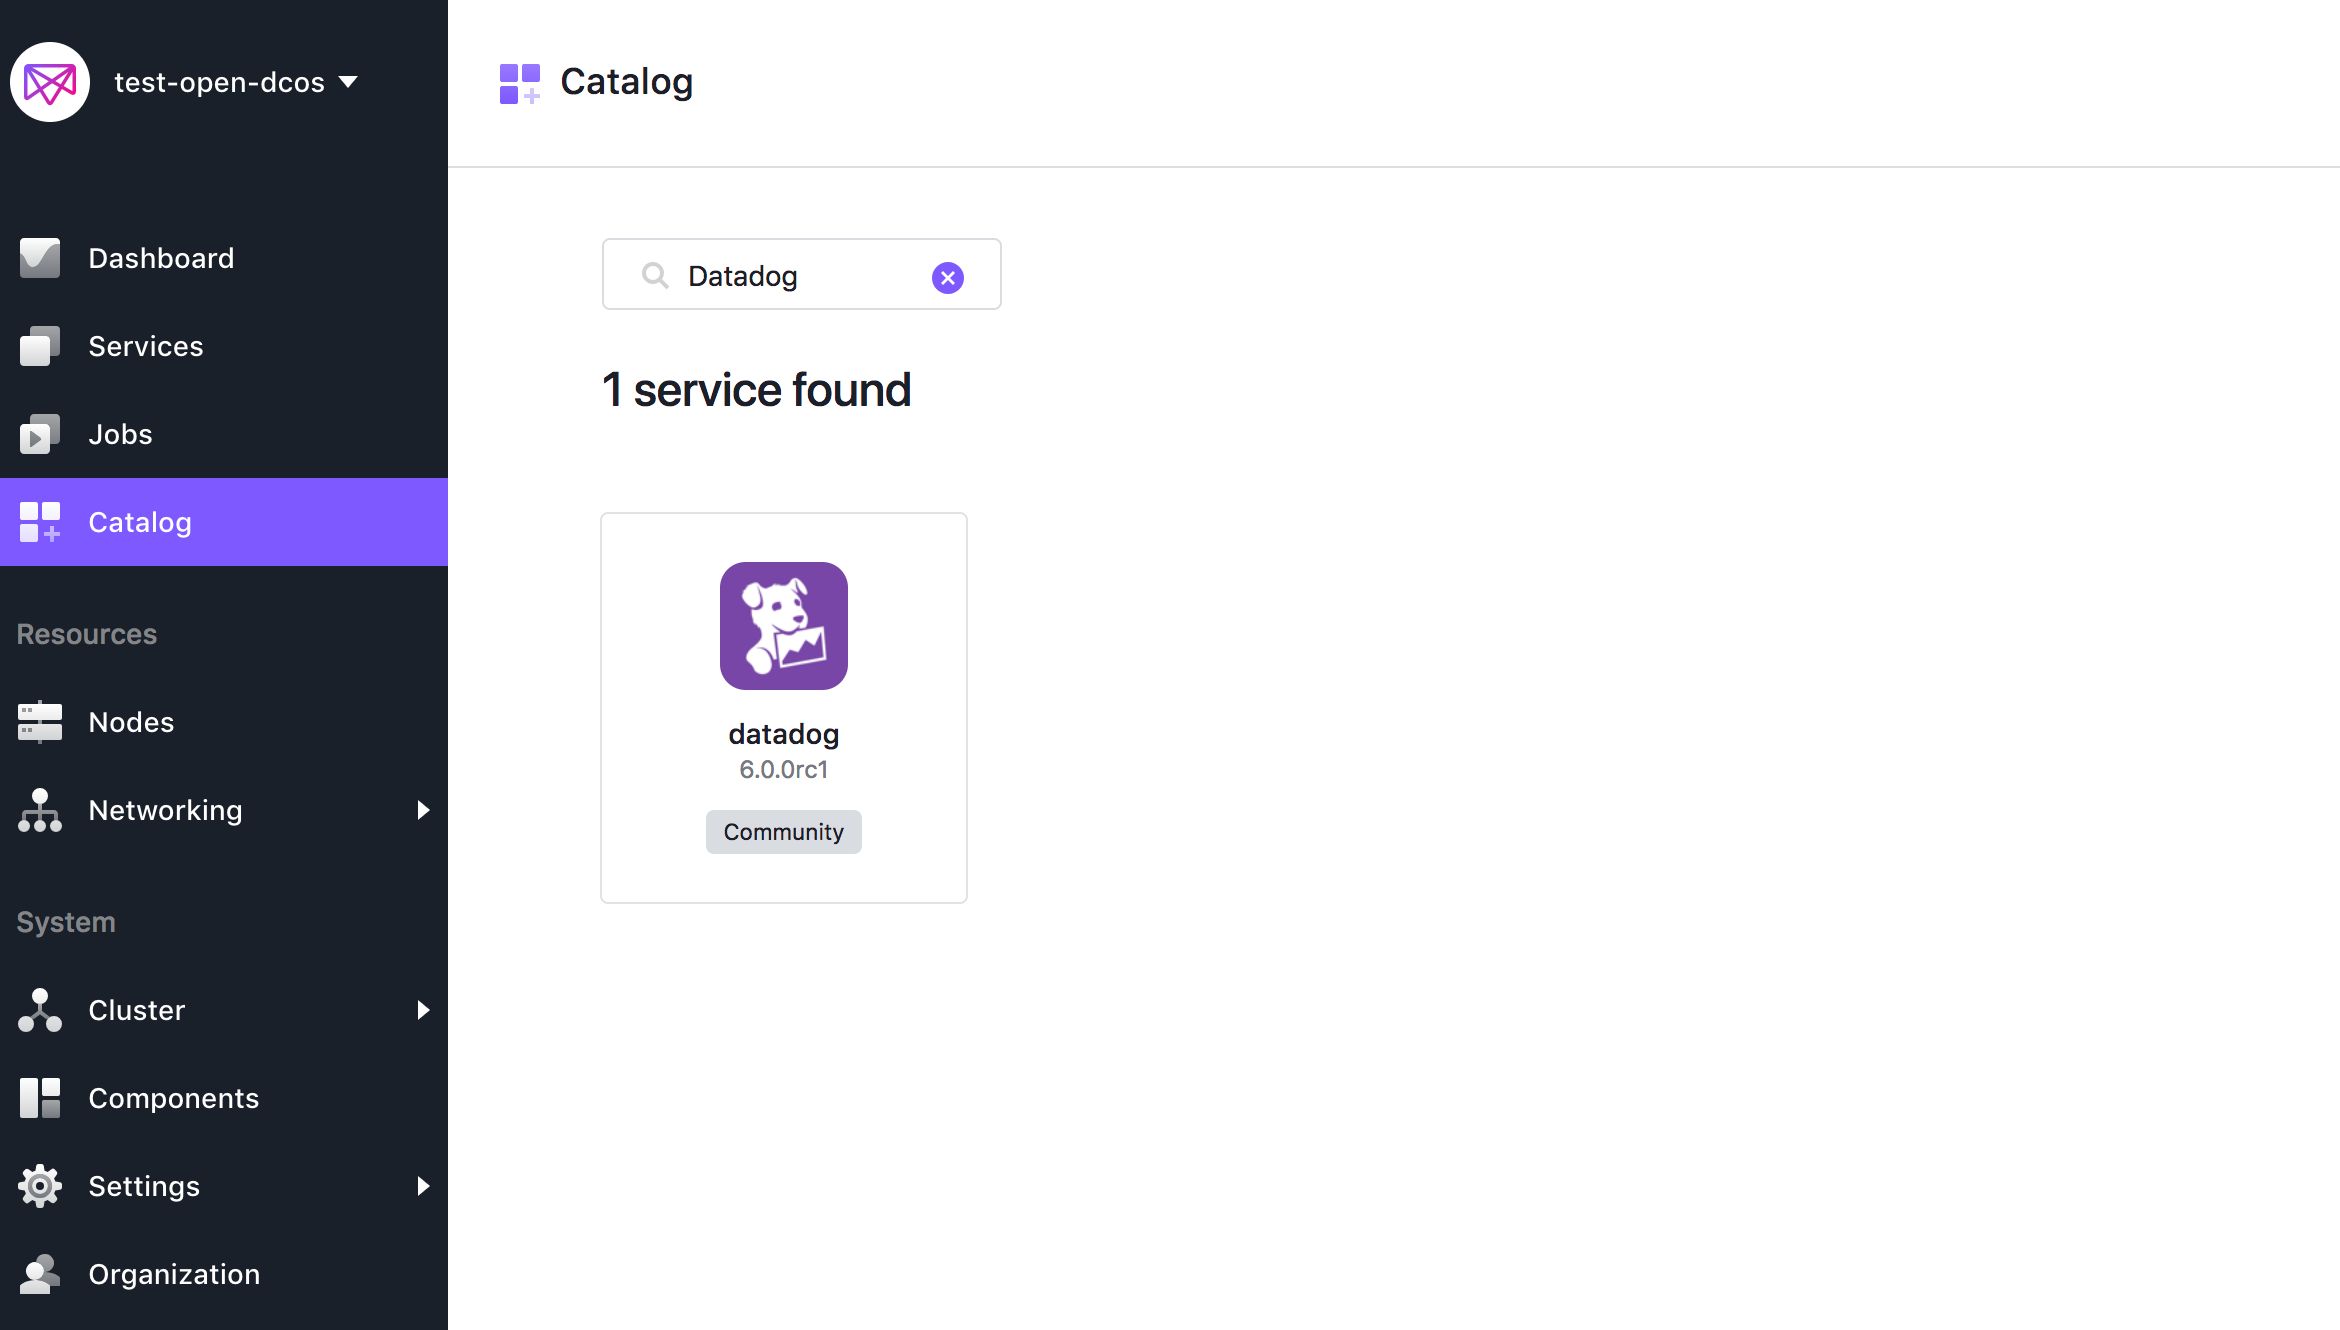The height and width of the screenshot is (1330, 2340).
Task: Open the Jobs section
Action: tap(120, 433)
